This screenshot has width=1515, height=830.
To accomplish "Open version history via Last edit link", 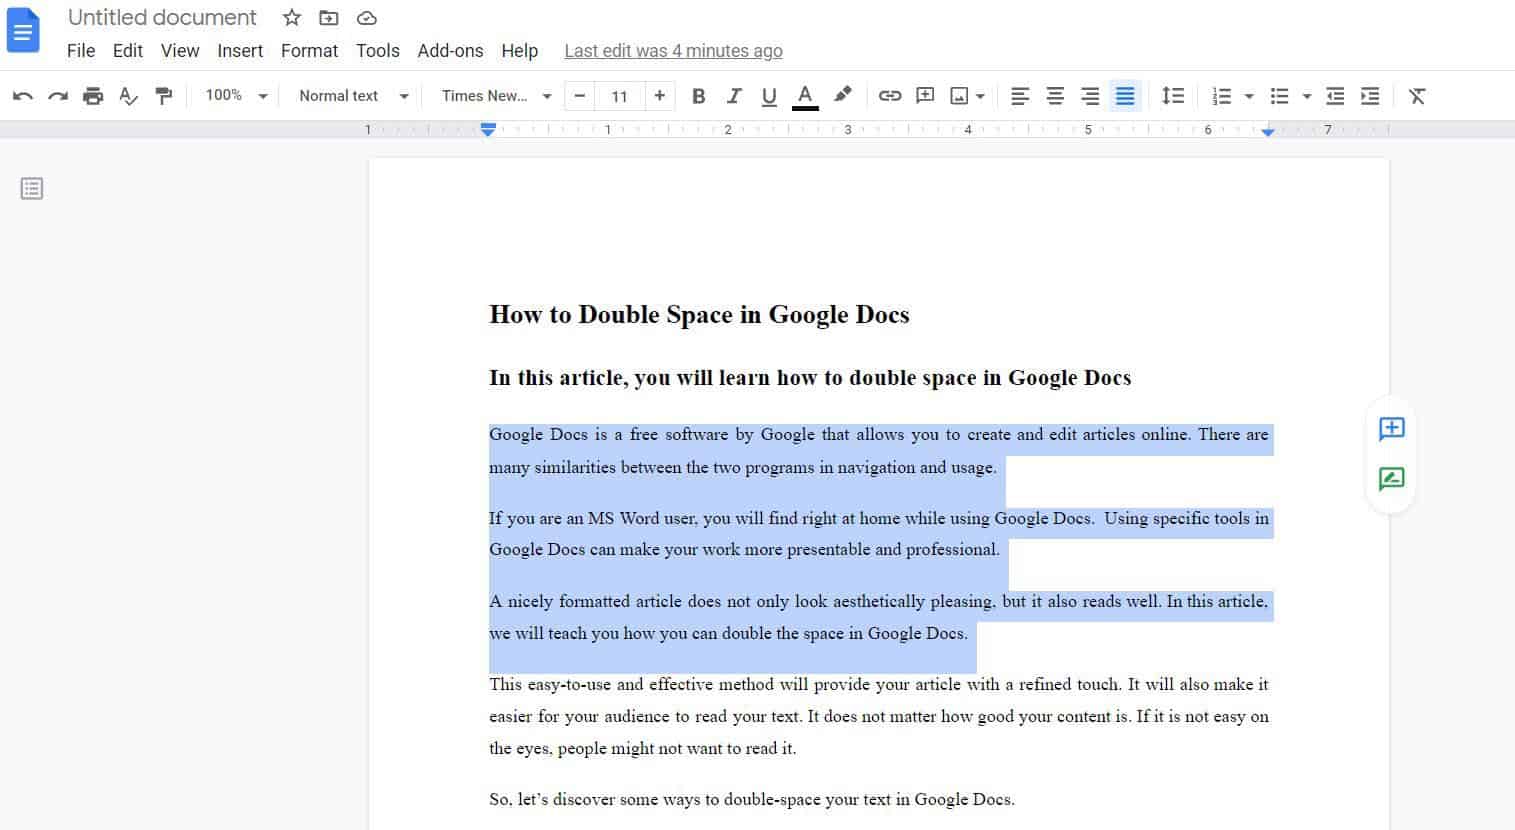I will (673, 51).
